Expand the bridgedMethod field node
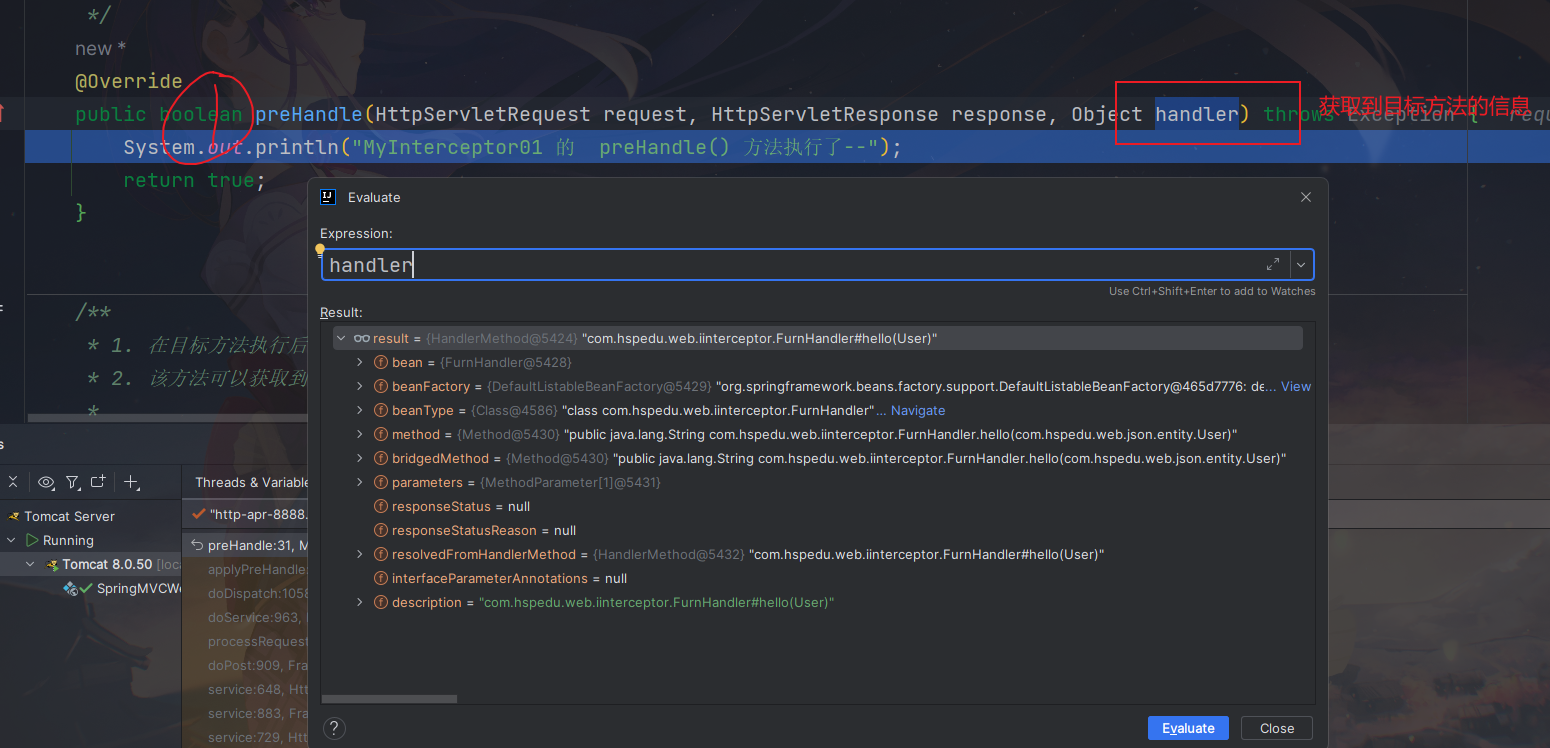 pyautogui.click(x=360, y=458)
